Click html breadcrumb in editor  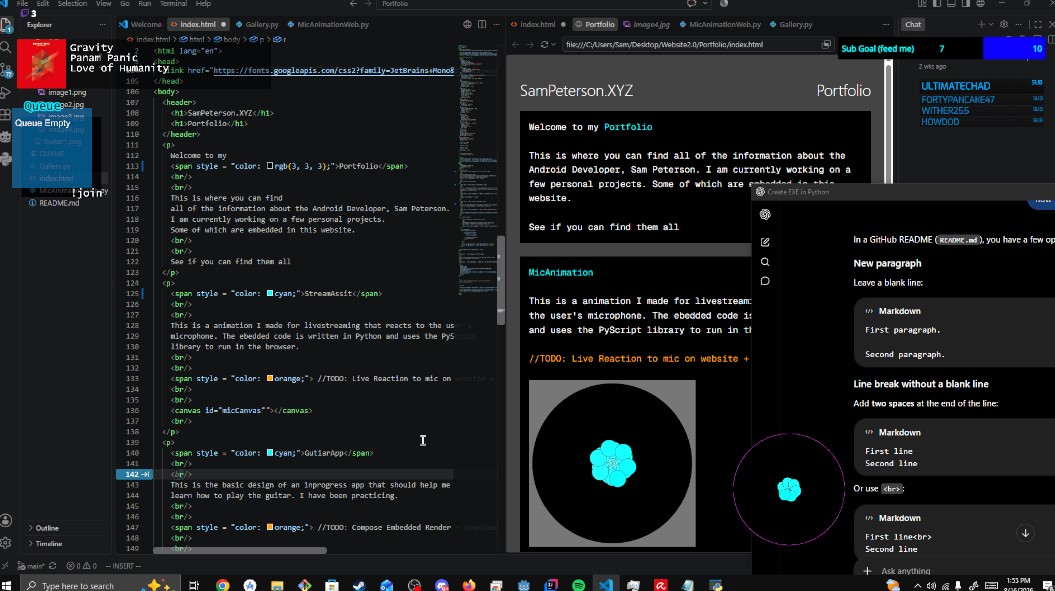(x=192, y=39)
